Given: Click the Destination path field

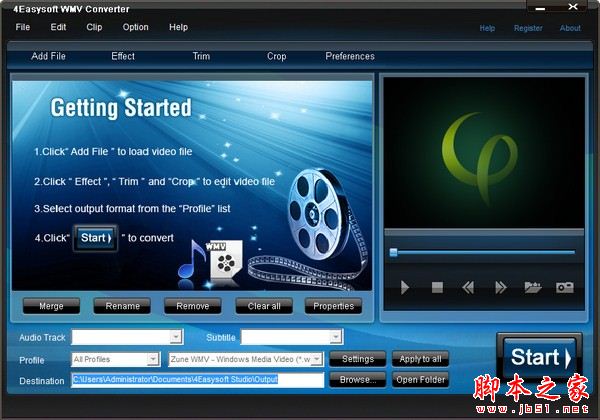Looking at the screenshot, I should [197, 380].
